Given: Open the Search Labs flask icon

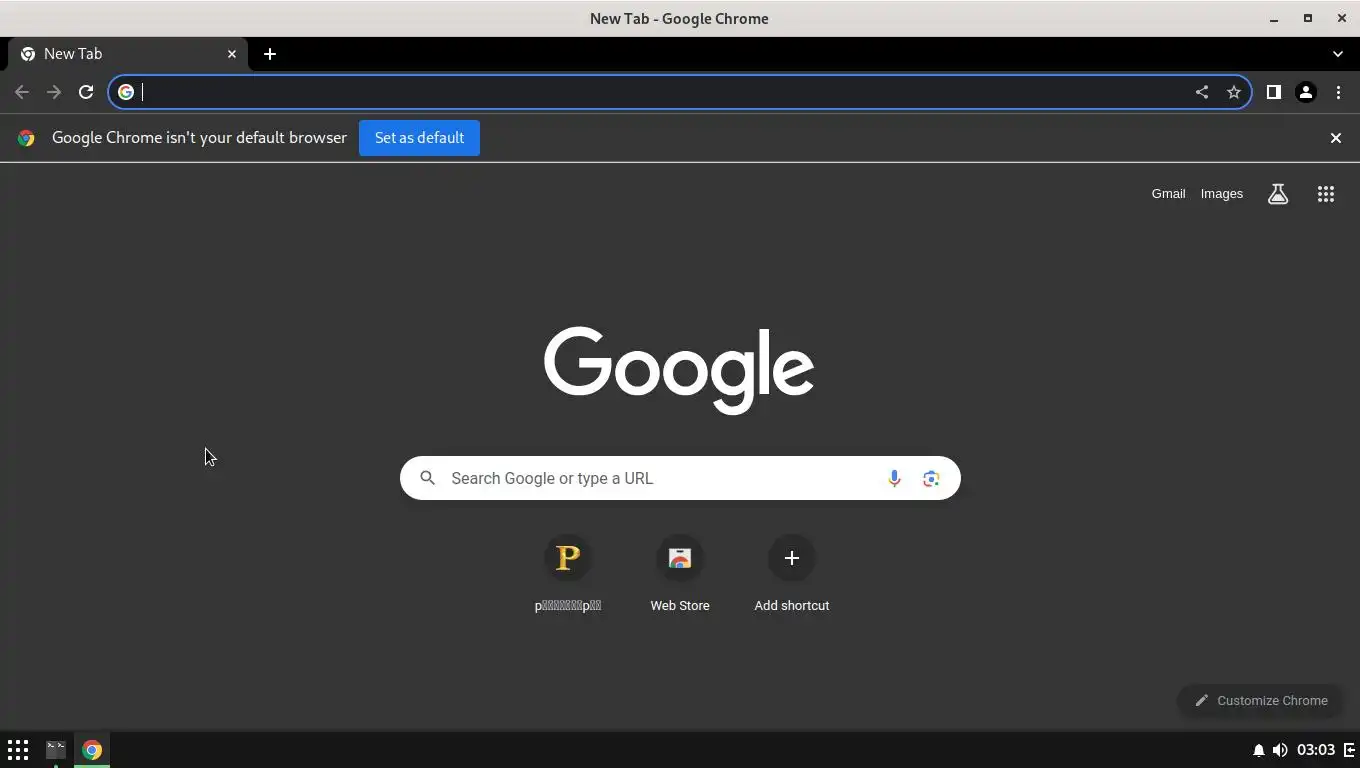Looking at the screenshot, I should pos(1278,194).
